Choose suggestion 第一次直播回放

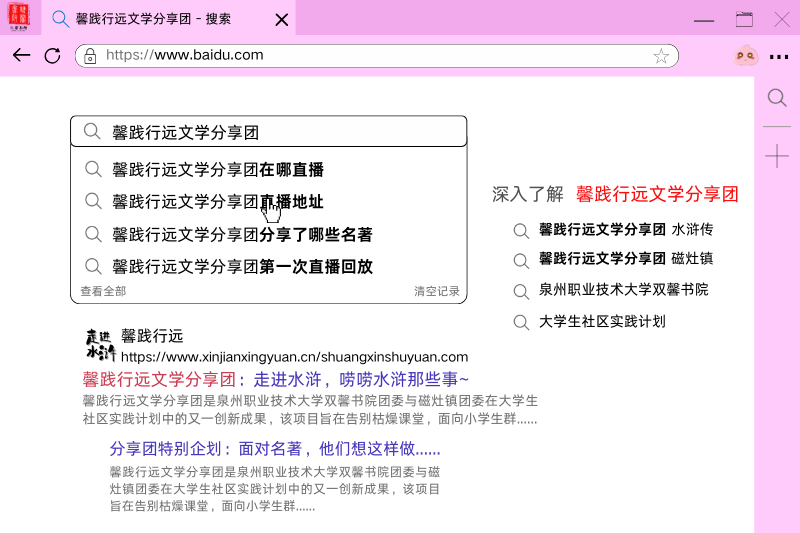pyautogui.click(x=241, y=267)
